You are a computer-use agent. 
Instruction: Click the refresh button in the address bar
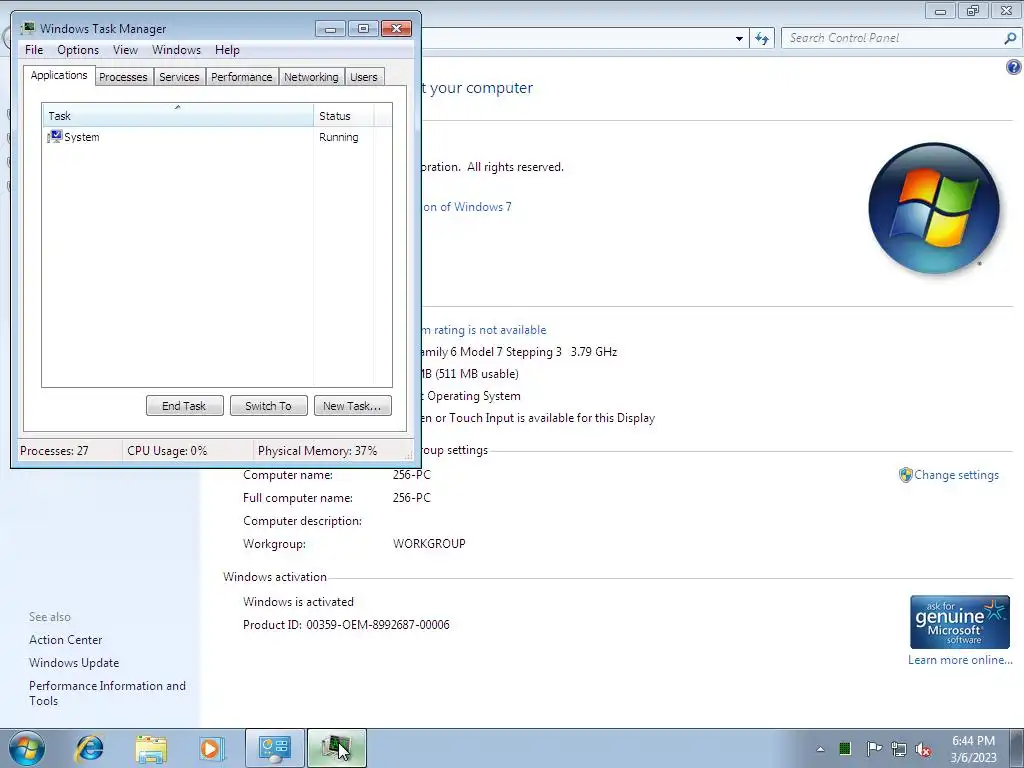click(x=761, y=38)
